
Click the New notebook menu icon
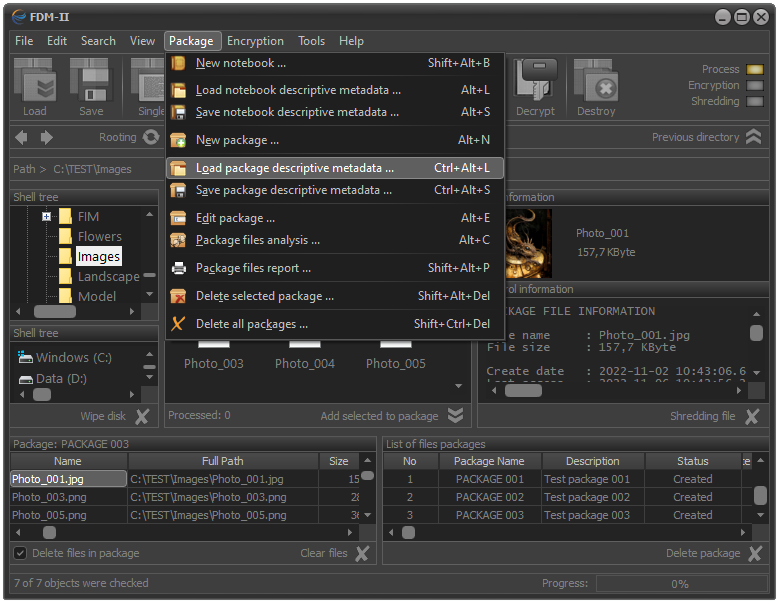tap(178, 63)
